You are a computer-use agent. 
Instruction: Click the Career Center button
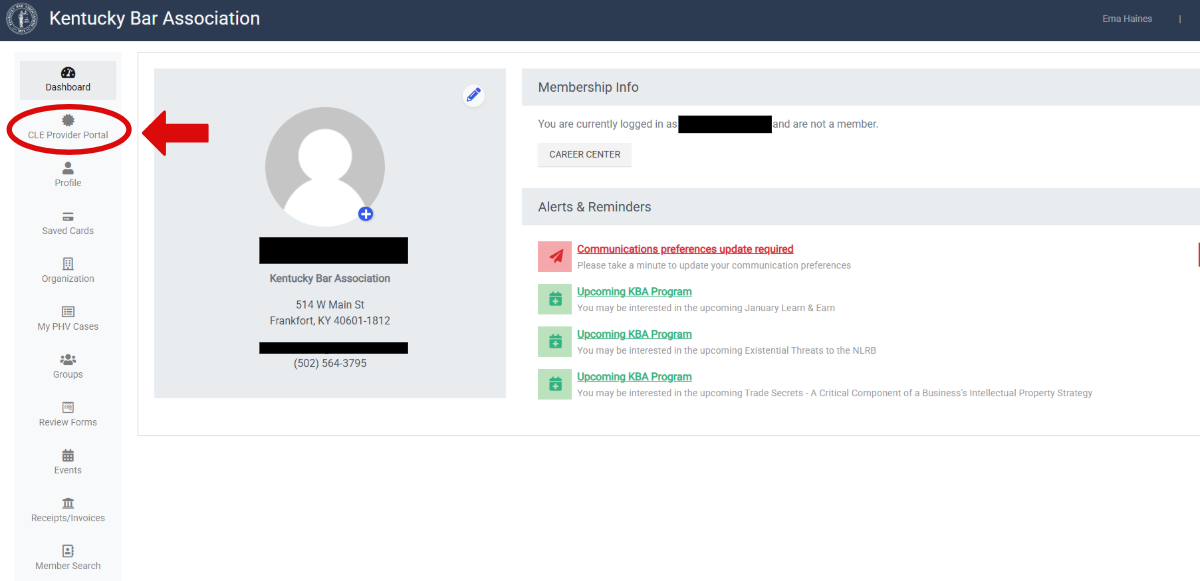coord(584,155)
